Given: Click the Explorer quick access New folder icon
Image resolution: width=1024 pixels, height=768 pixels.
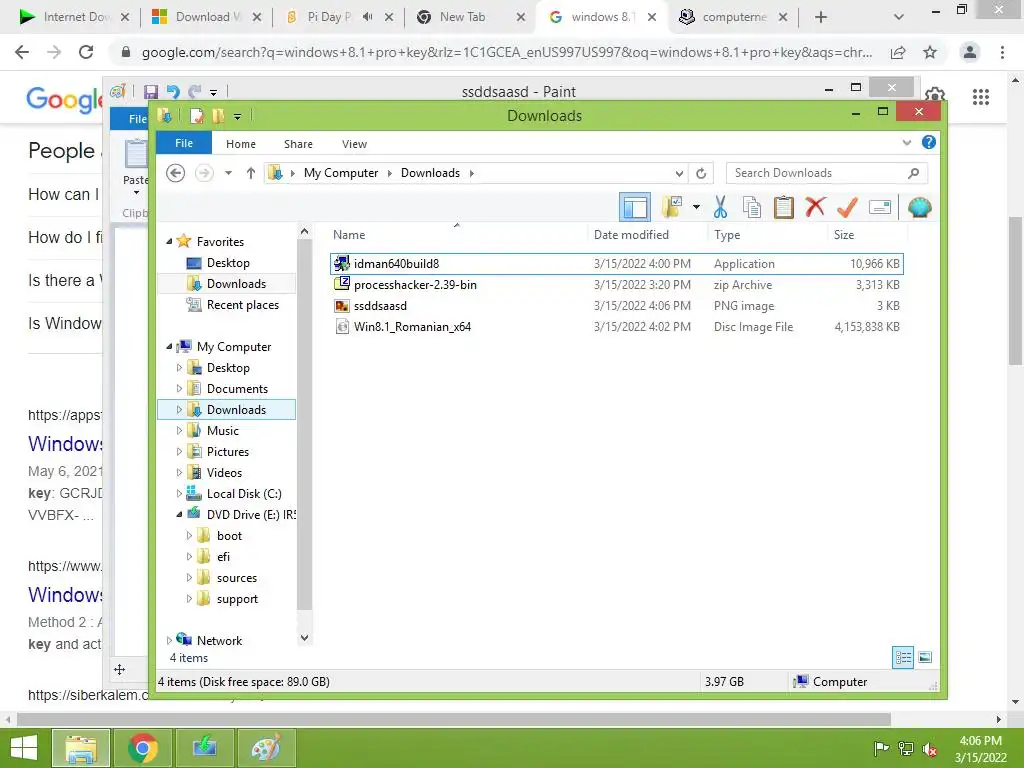Looking at the screenshot, I should click(217, 116).
